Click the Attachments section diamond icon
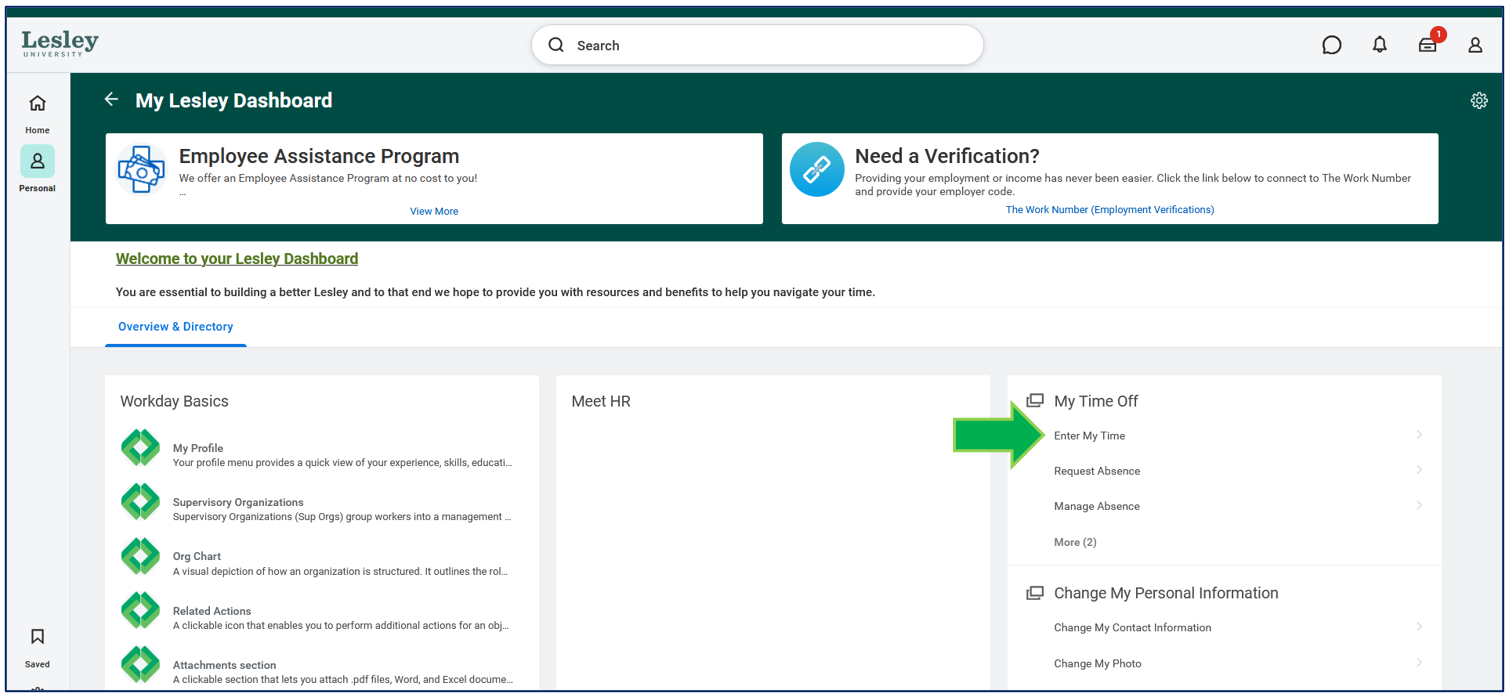Viewport: 1509px width, 697px height. tap(141, 664)
